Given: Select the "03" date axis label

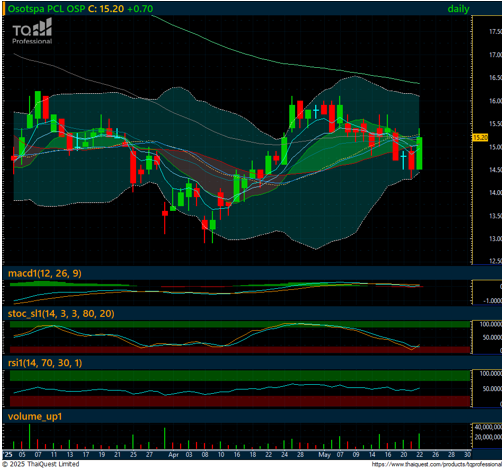Looking at the screenshot, I should pos(189,455).
